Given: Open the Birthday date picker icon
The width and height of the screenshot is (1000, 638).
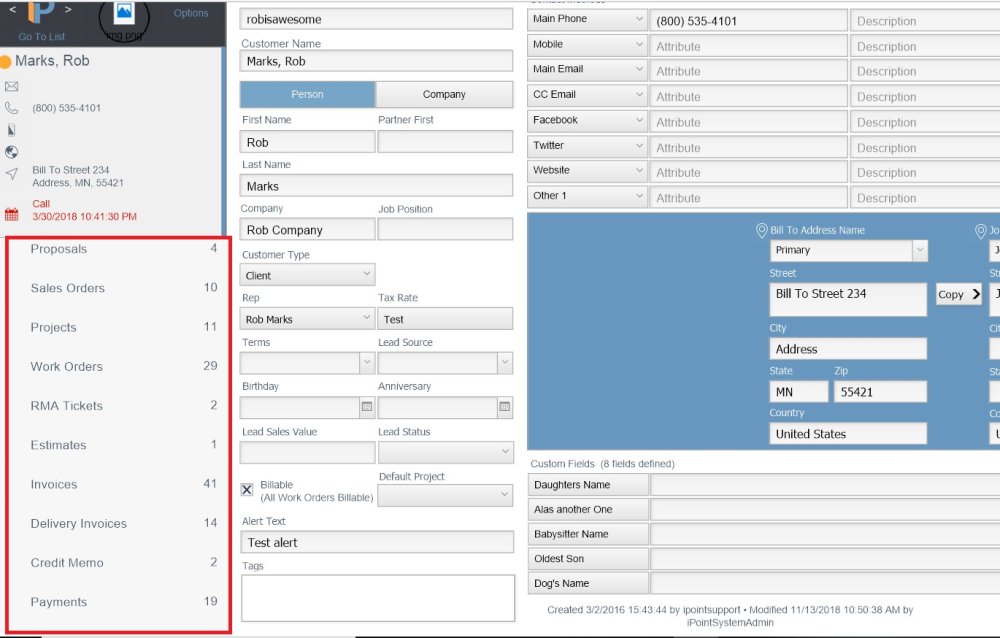Looking at the screenshot, I should click(x=366, y=407).
